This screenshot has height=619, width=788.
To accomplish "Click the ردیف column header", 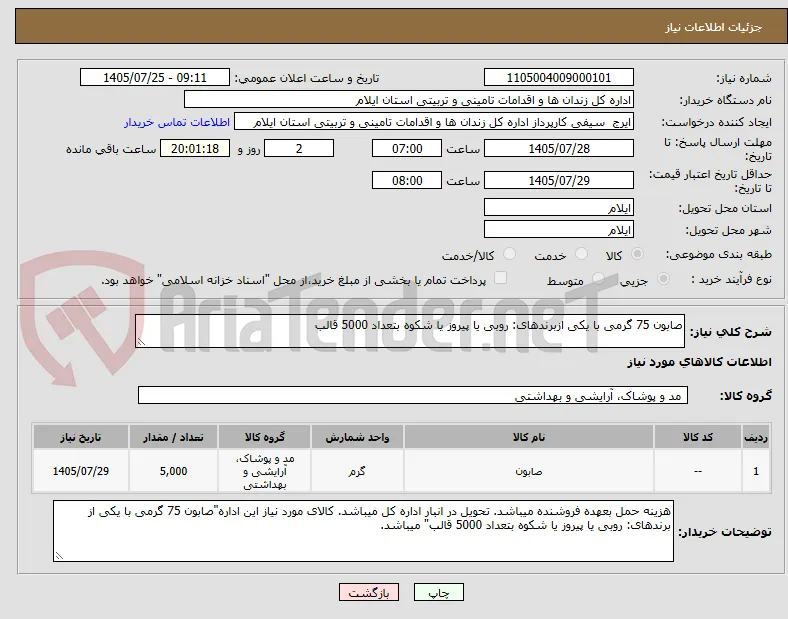I will click(x=756, y=437).
